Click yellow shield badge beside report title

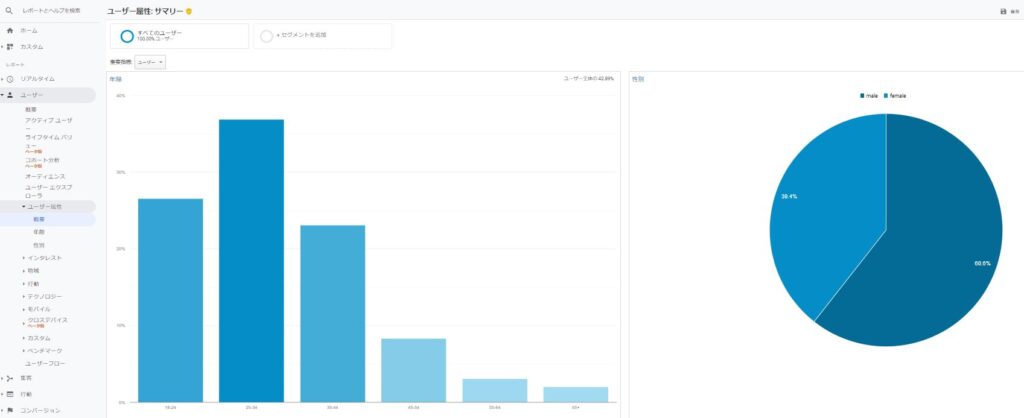pos(189,12)
